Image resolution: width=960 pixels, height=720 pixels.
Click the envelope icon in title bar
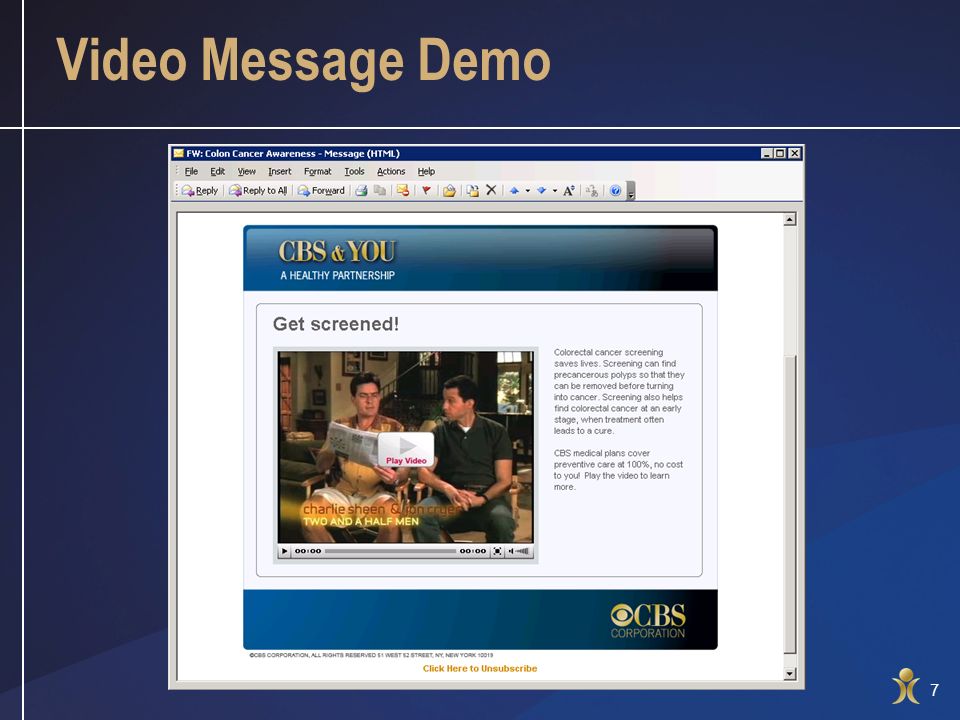(x=178, y=153)
